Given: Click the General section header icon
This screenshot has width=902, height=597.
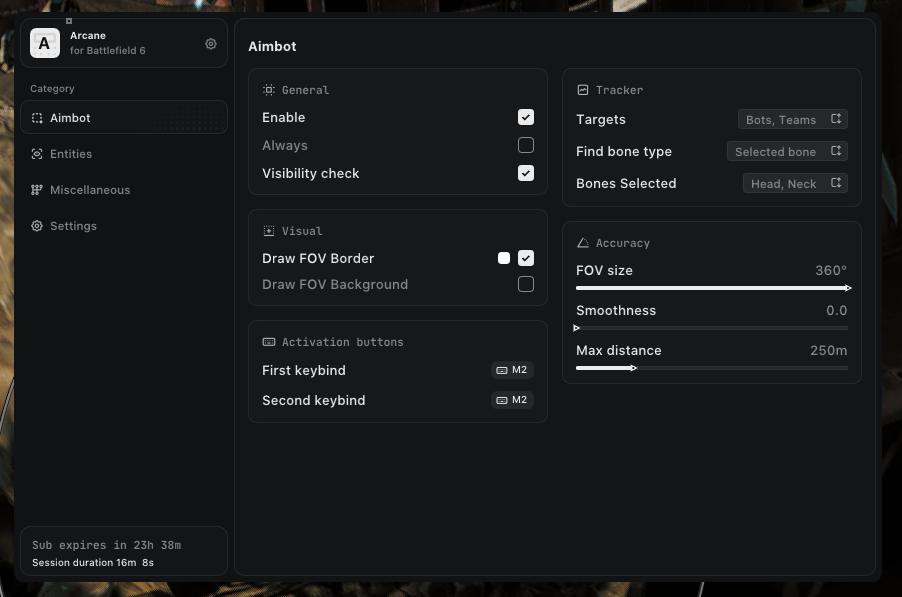Looking at the screenshot, I should click(x=269, y=90).
